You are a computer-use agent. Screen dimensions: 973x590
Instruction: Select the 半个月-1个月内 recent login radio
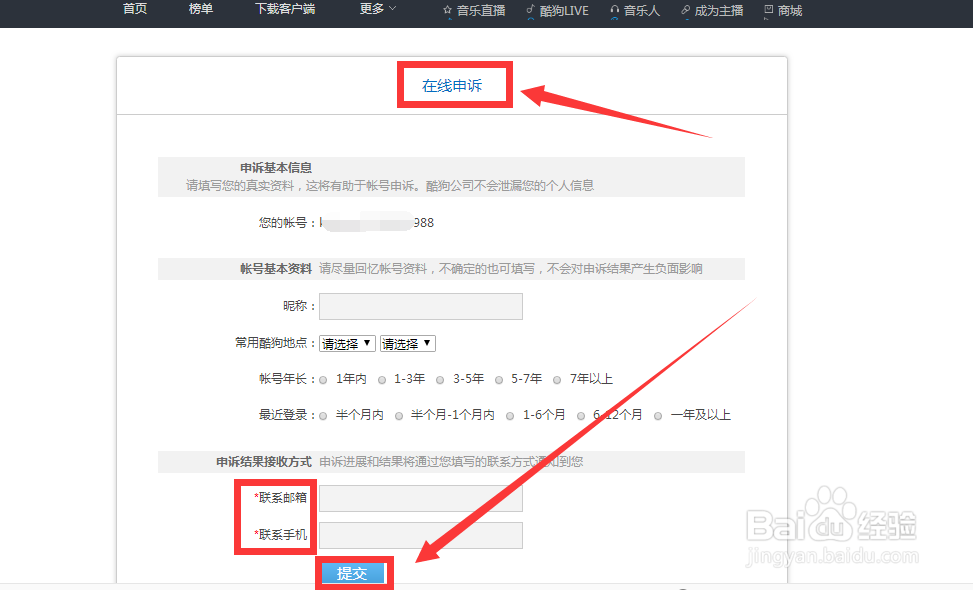pos(399,416)
